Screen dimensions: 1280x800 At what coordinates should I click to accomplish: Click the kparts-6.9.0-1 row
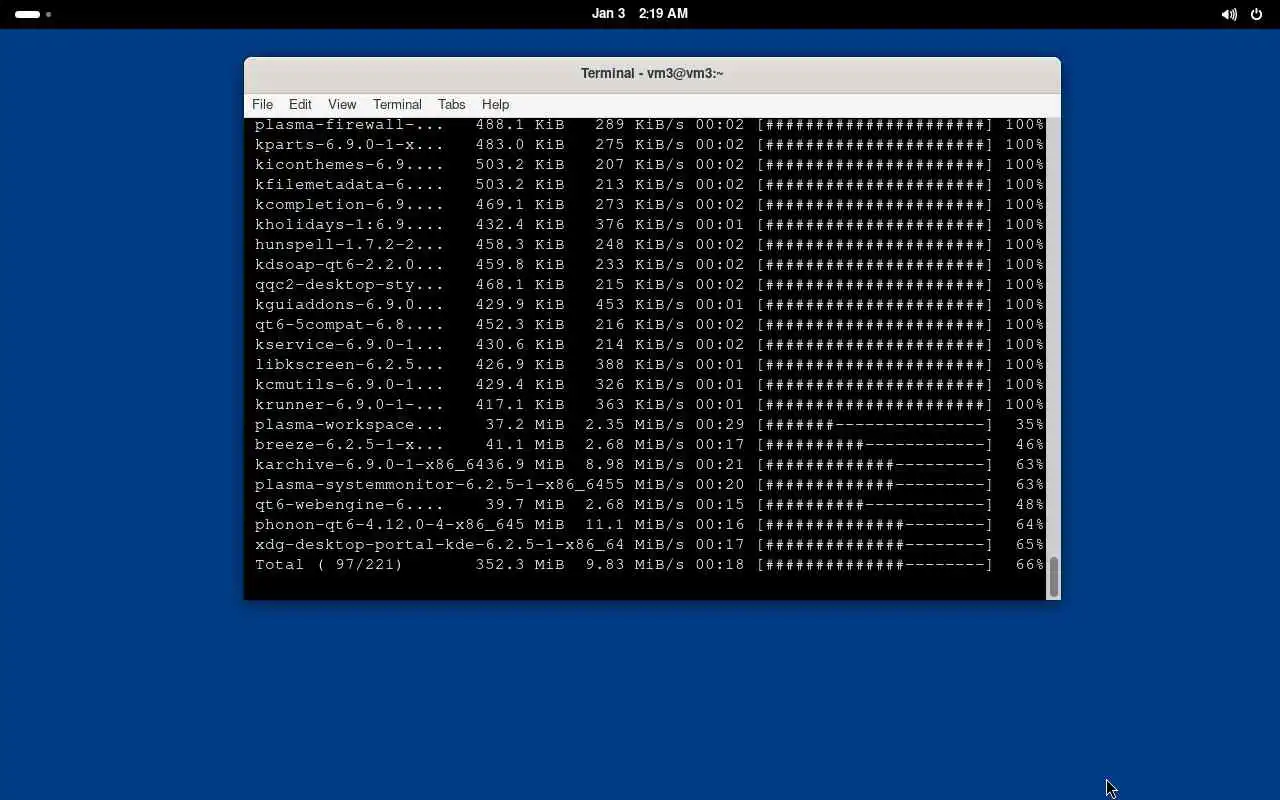[x=649, y=145]
